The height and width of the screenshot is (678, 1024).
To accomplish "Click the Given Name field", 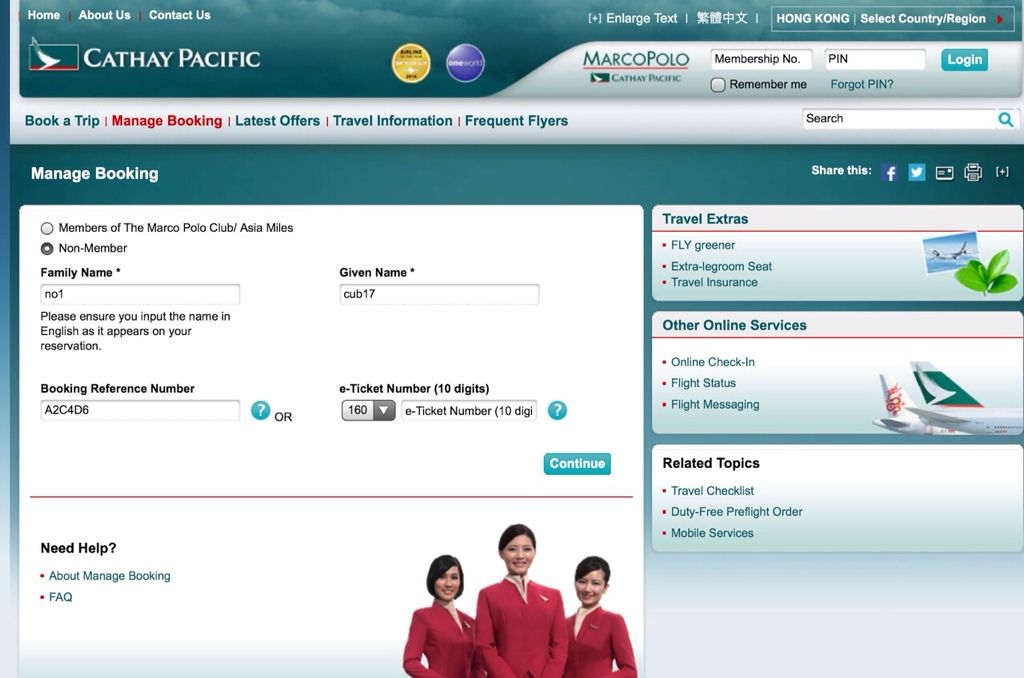I will pos(439,294).
